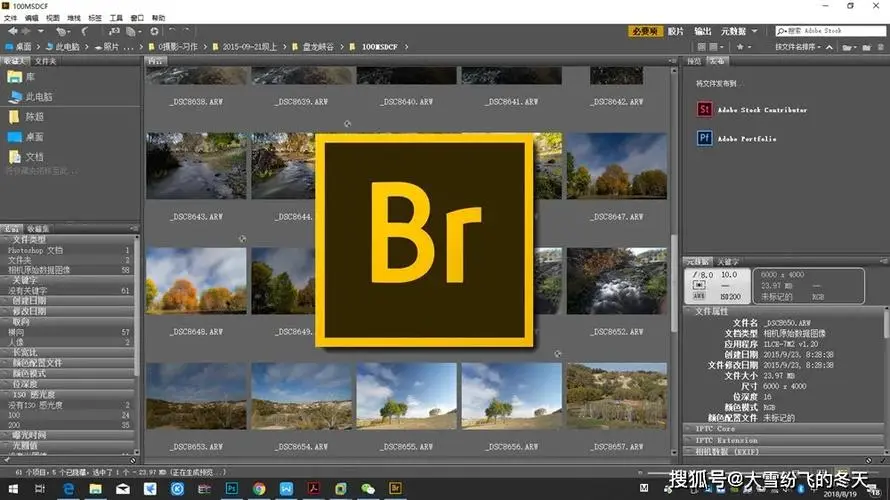Create a new folder with the folder icon
Screen dimensions: 890x500
(x=867, y=47)
